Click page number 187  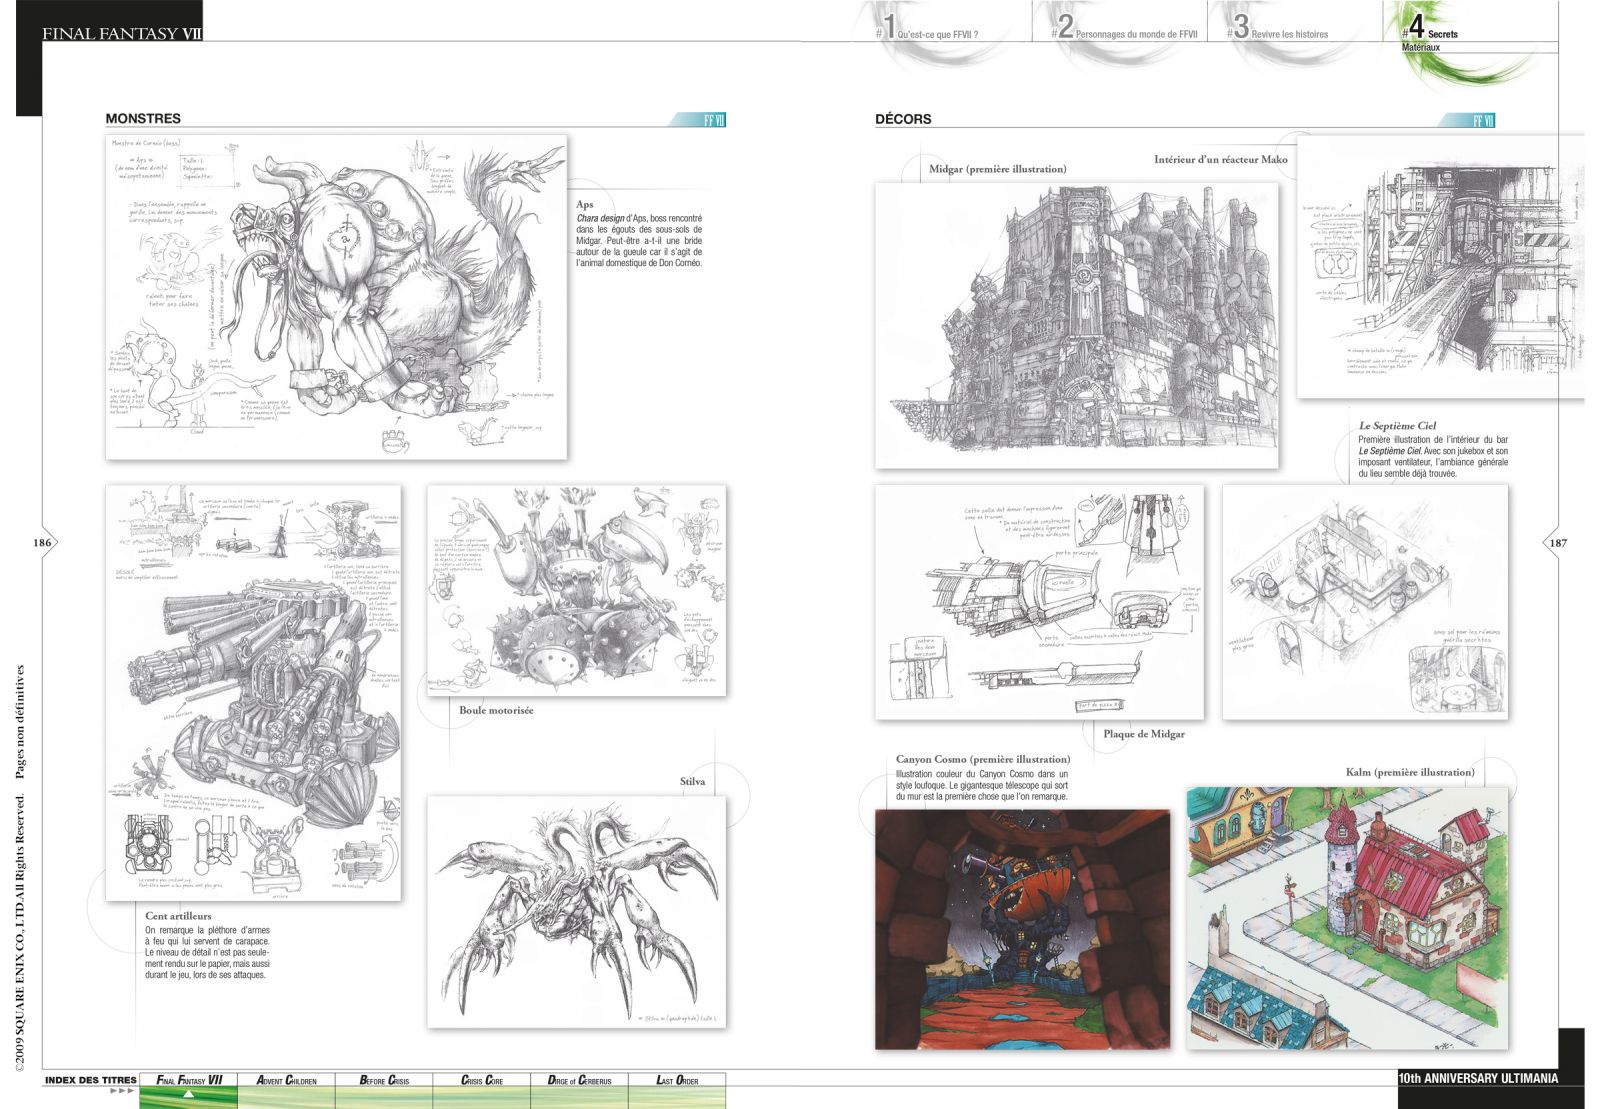click(1558, 543)
